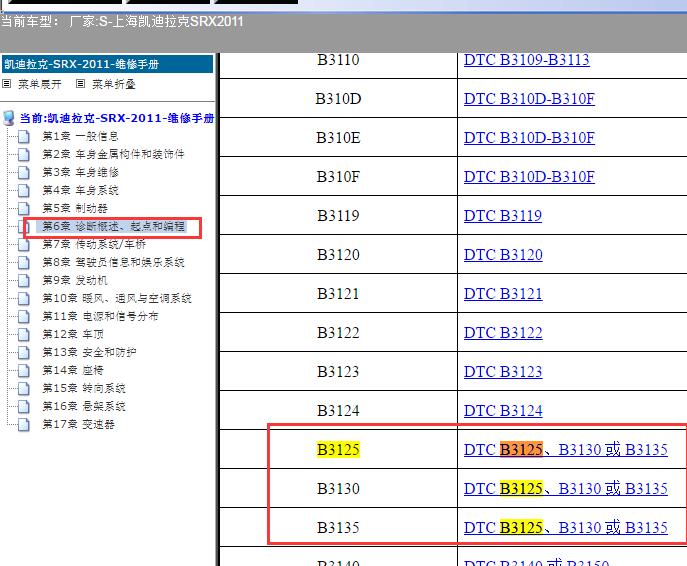Open chapter 第12章 车顶
The image size is (687, 566).
[73, 334]
